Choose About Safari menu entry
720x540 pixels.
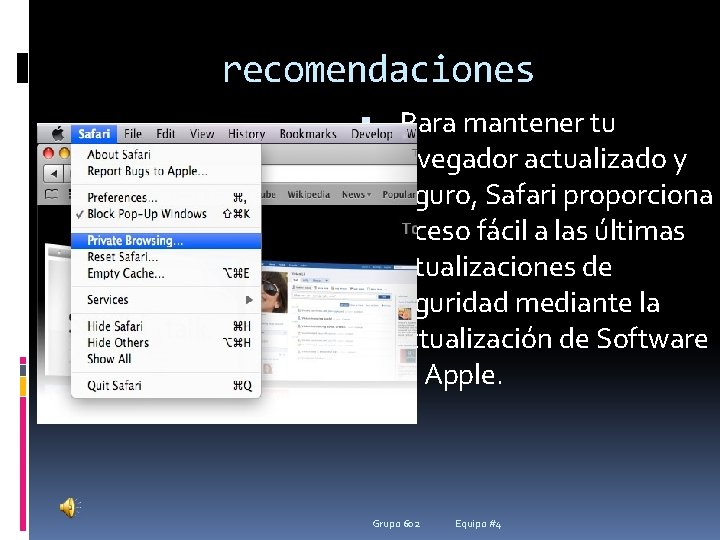[166, 154]
